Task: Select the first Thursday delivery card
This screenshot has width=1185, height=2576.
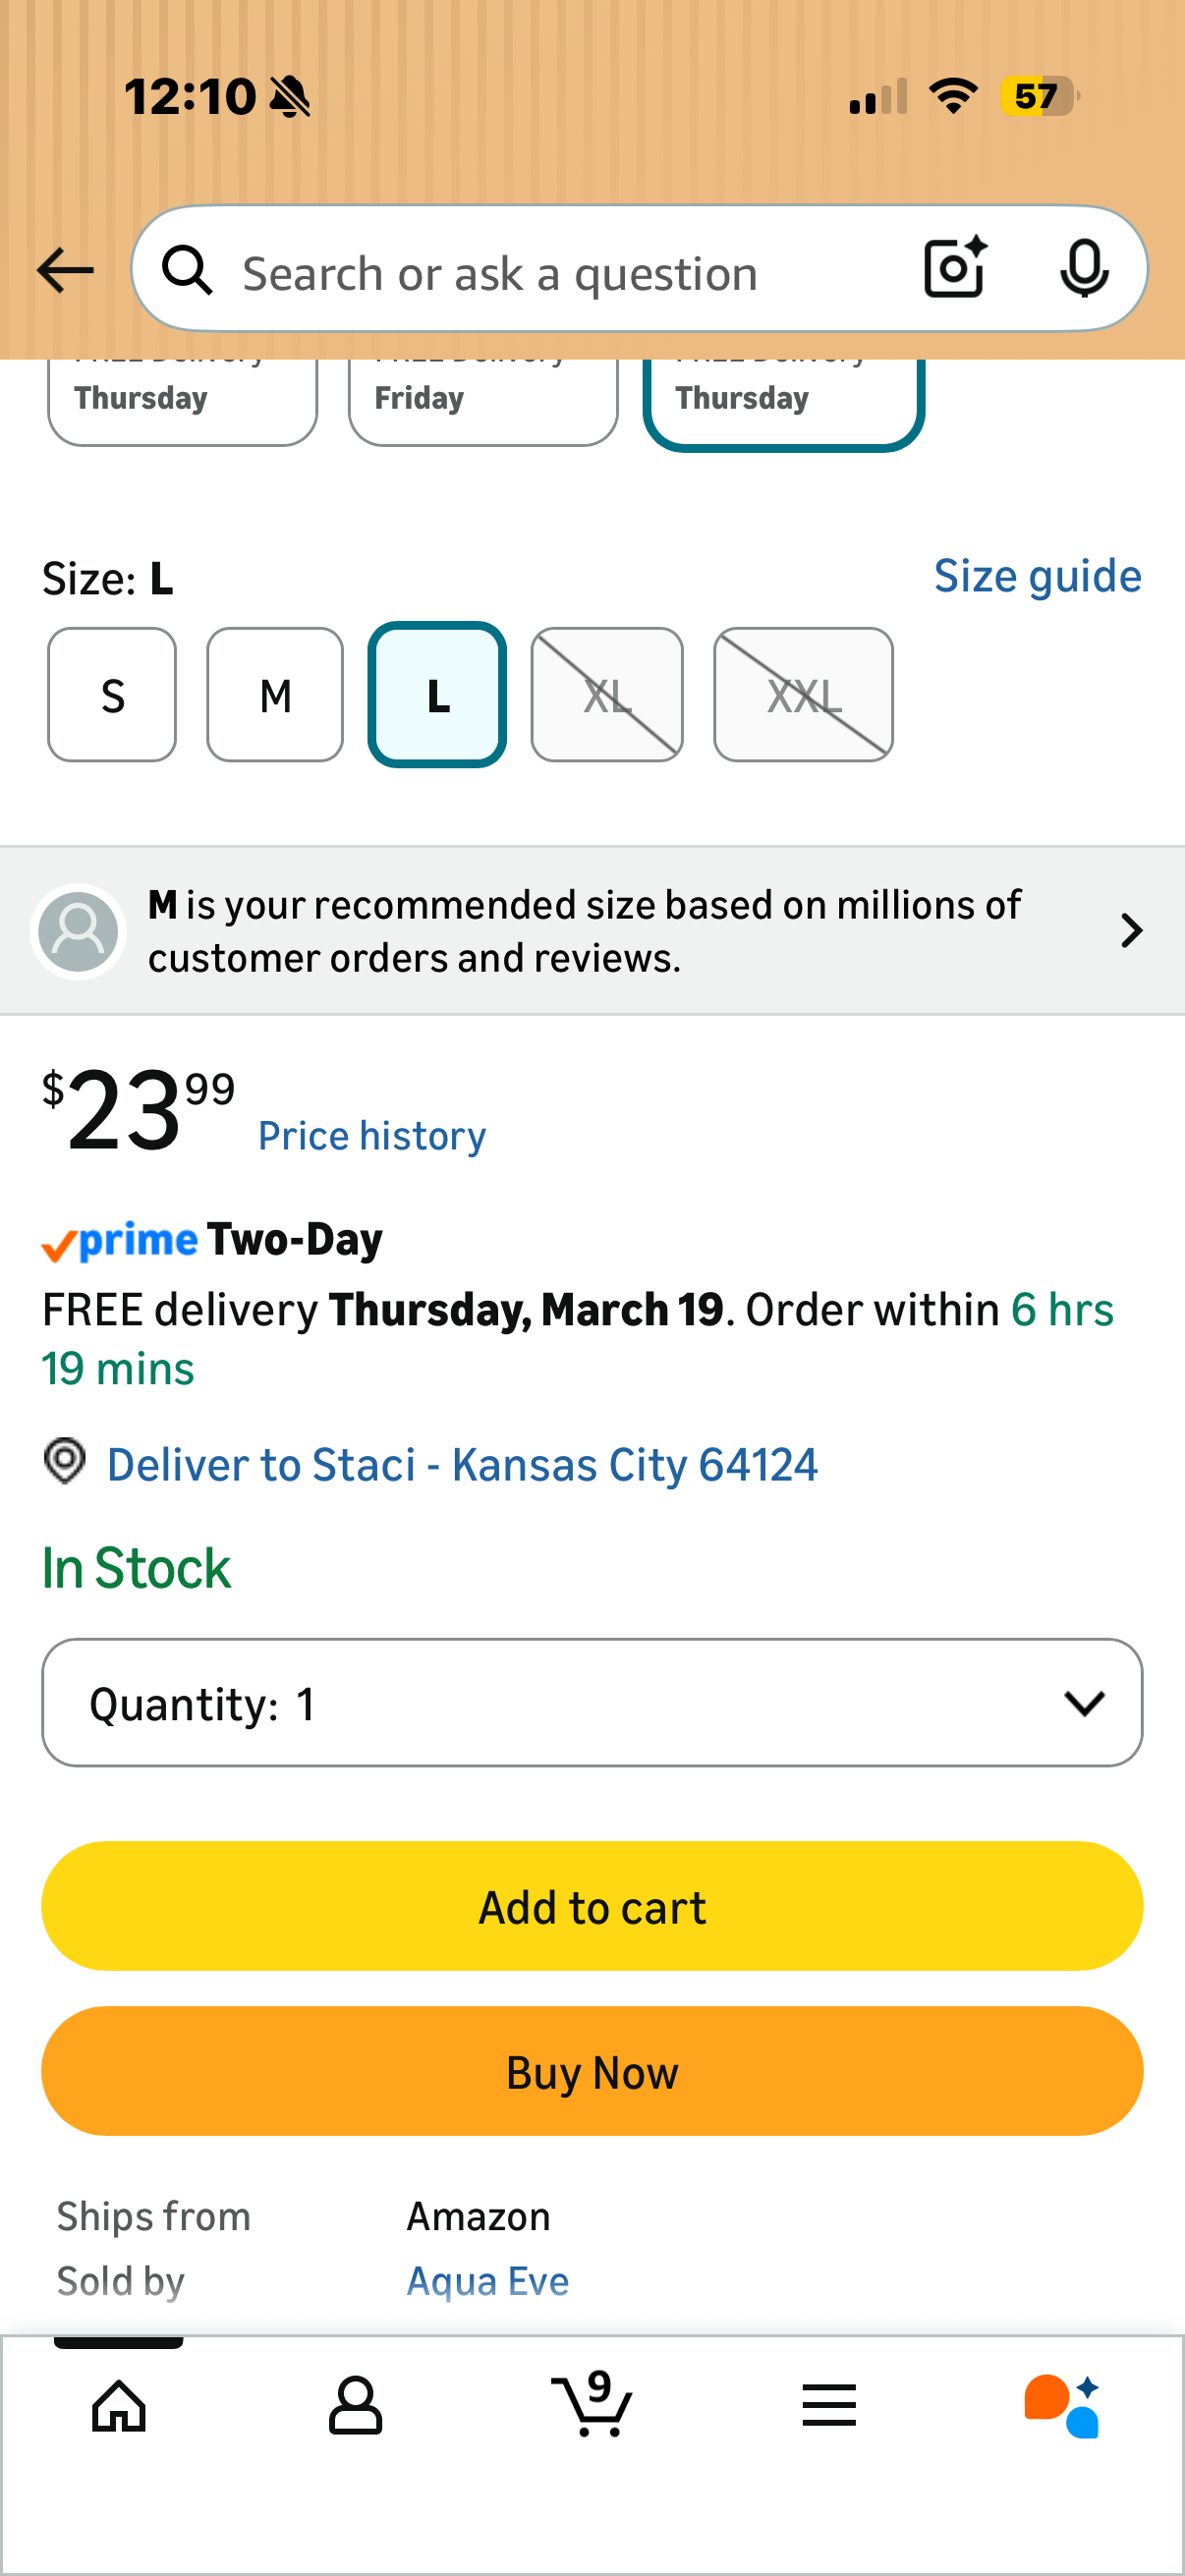Action: click(182, 400)
